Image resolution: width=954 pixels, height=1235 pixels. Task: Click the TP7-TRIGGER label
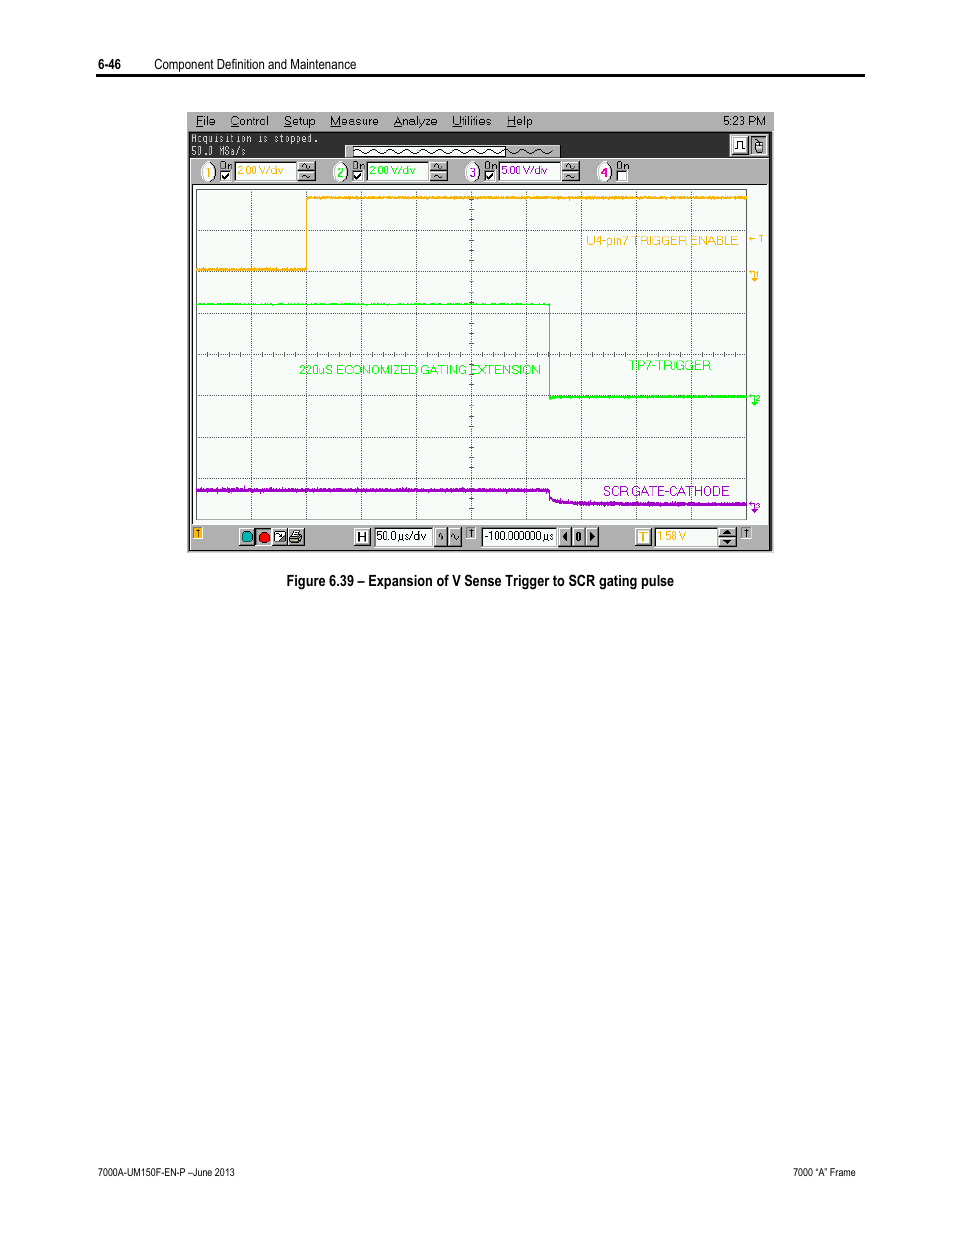click(x=670, y=366)
